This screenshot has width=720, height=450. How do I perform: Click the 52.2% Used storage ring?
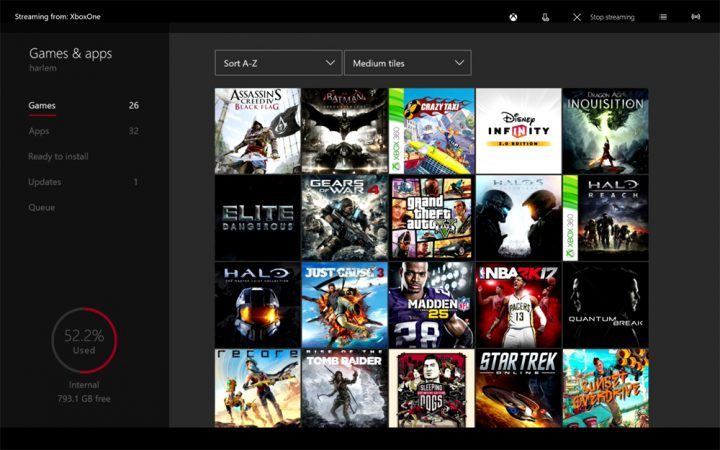[84, 341]
